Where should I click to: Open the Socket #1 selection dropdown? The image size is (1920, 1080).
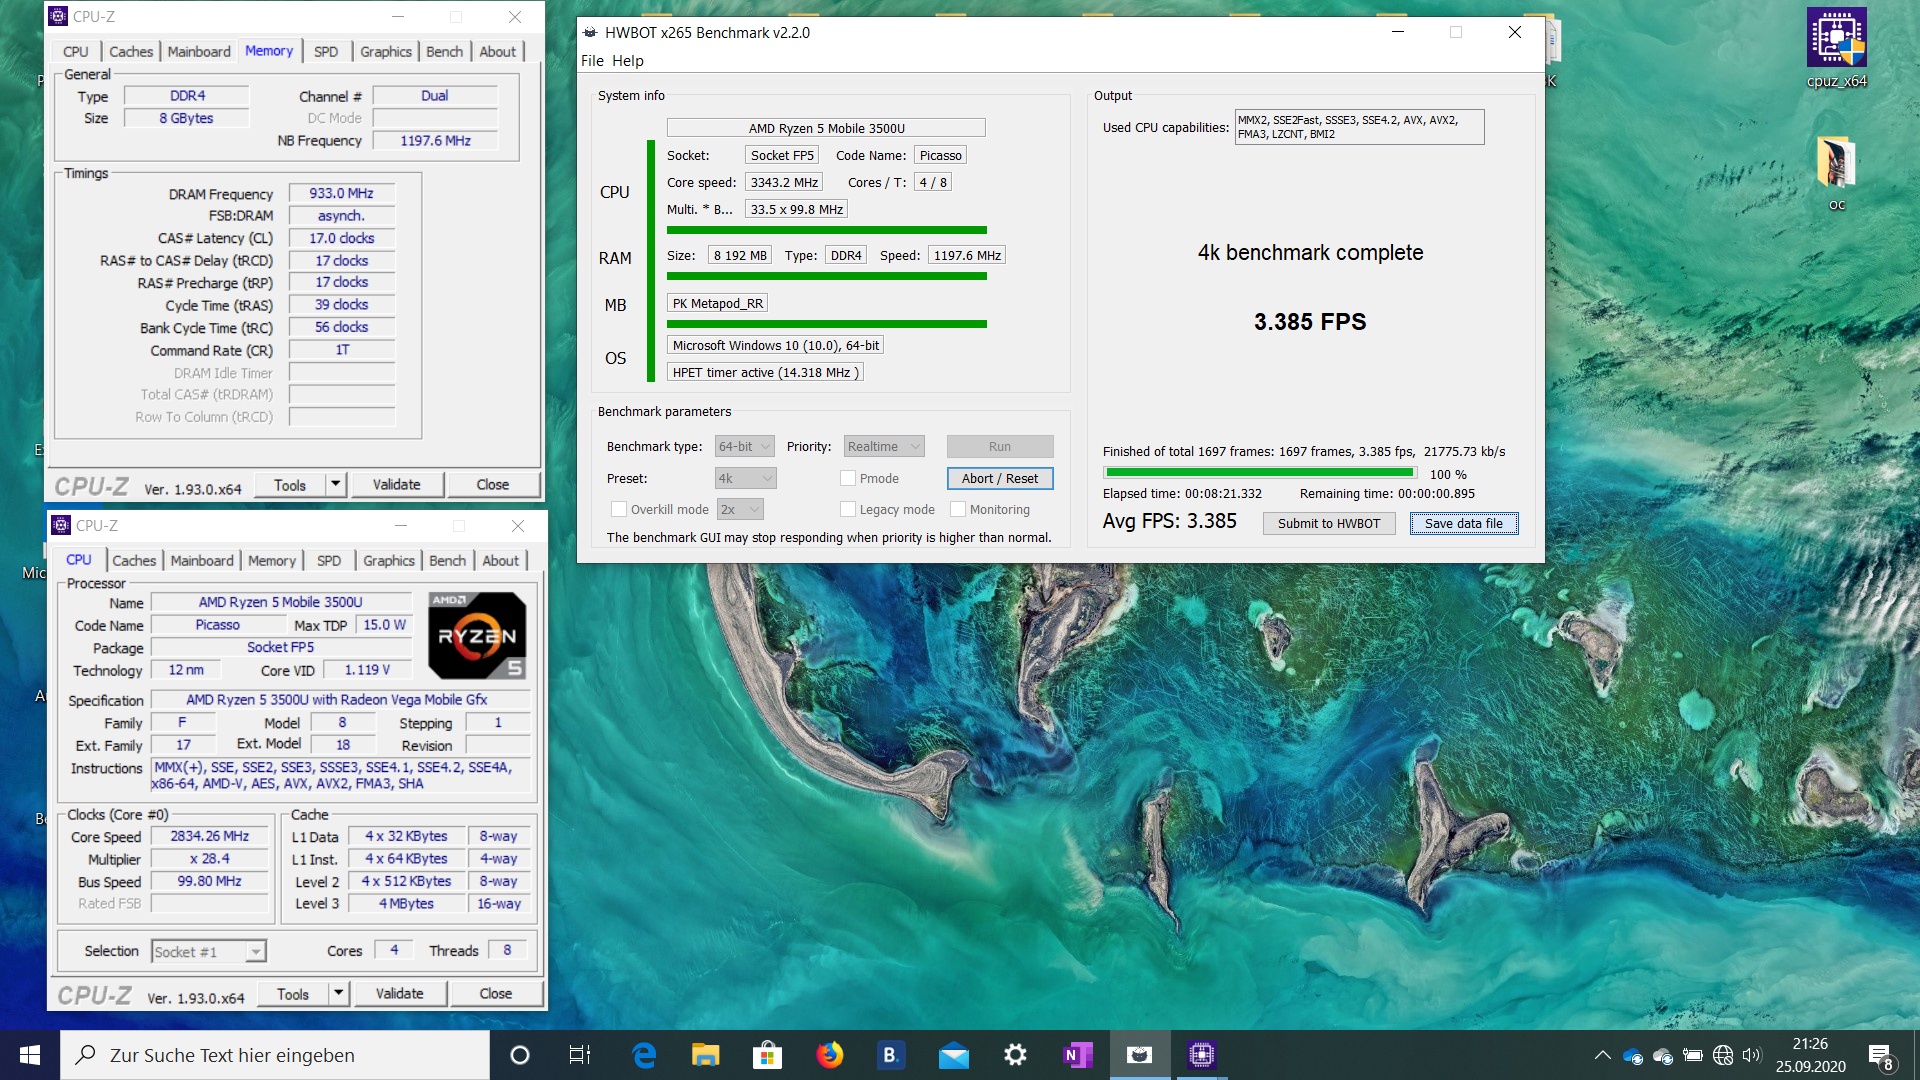pos(209,951)
